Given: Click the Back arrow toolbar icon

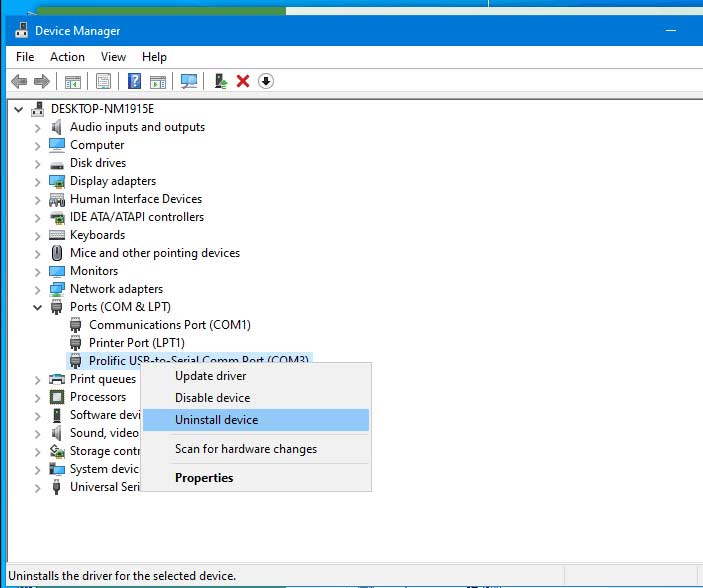Looking at the screenshot, I should 19,81.
